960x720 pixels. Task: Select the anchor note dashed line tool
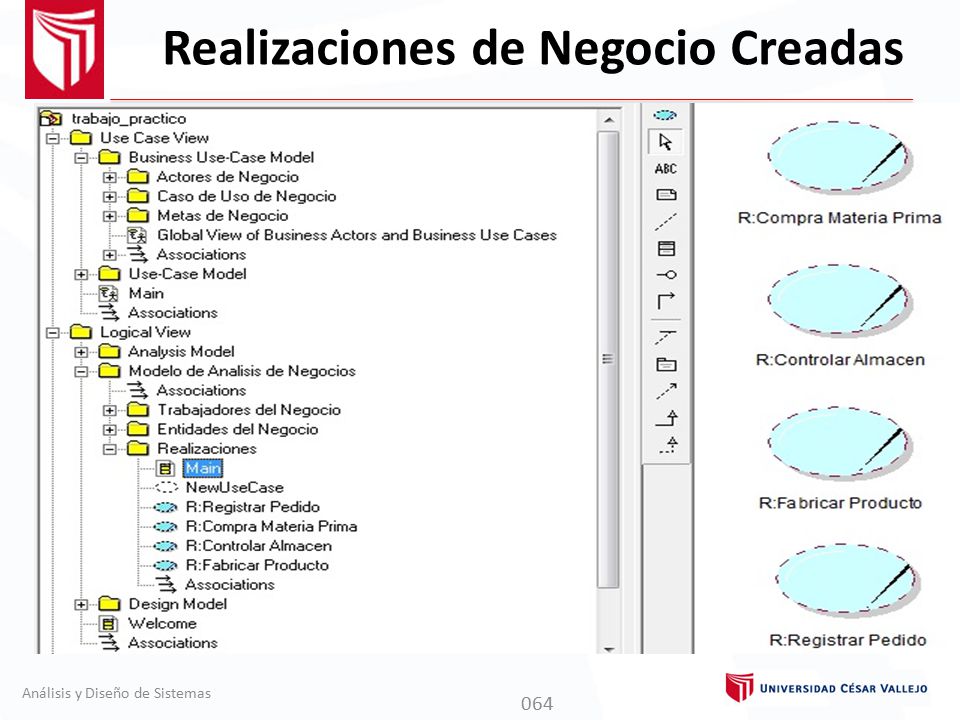[666, 222]
